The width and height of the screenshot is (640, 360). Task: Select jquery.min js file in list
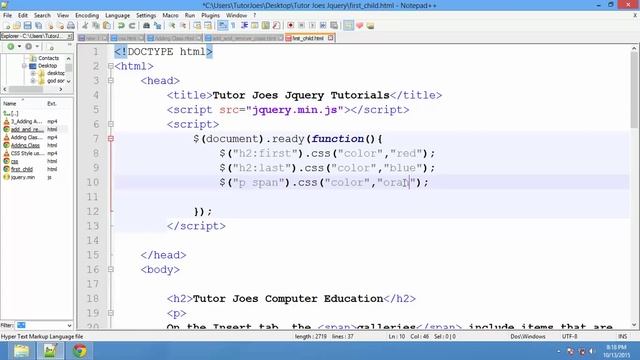(22, 178)
